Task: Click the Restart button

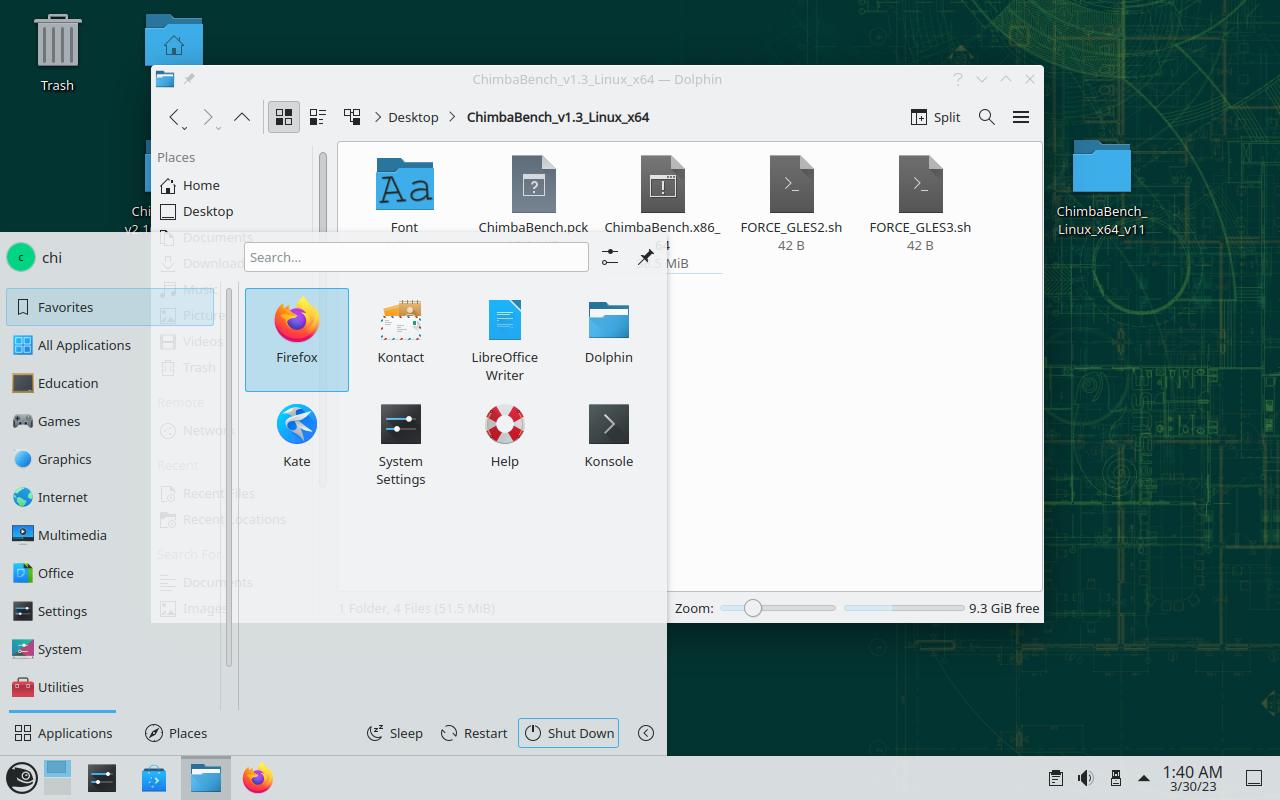Action: pyautogui.click(x=474, y=733)
